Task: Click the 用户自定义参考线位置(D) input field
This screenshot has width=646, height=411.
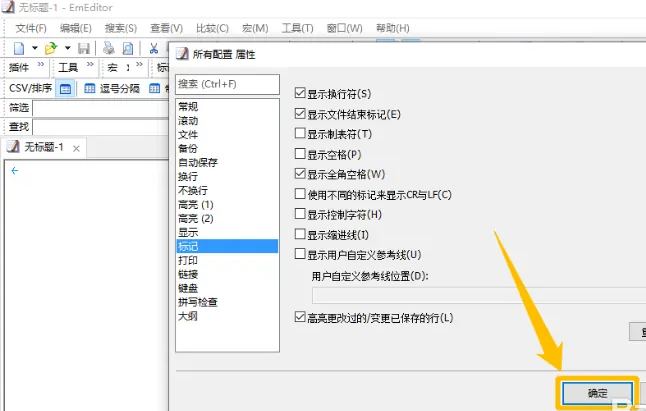Action: point(479,296)
